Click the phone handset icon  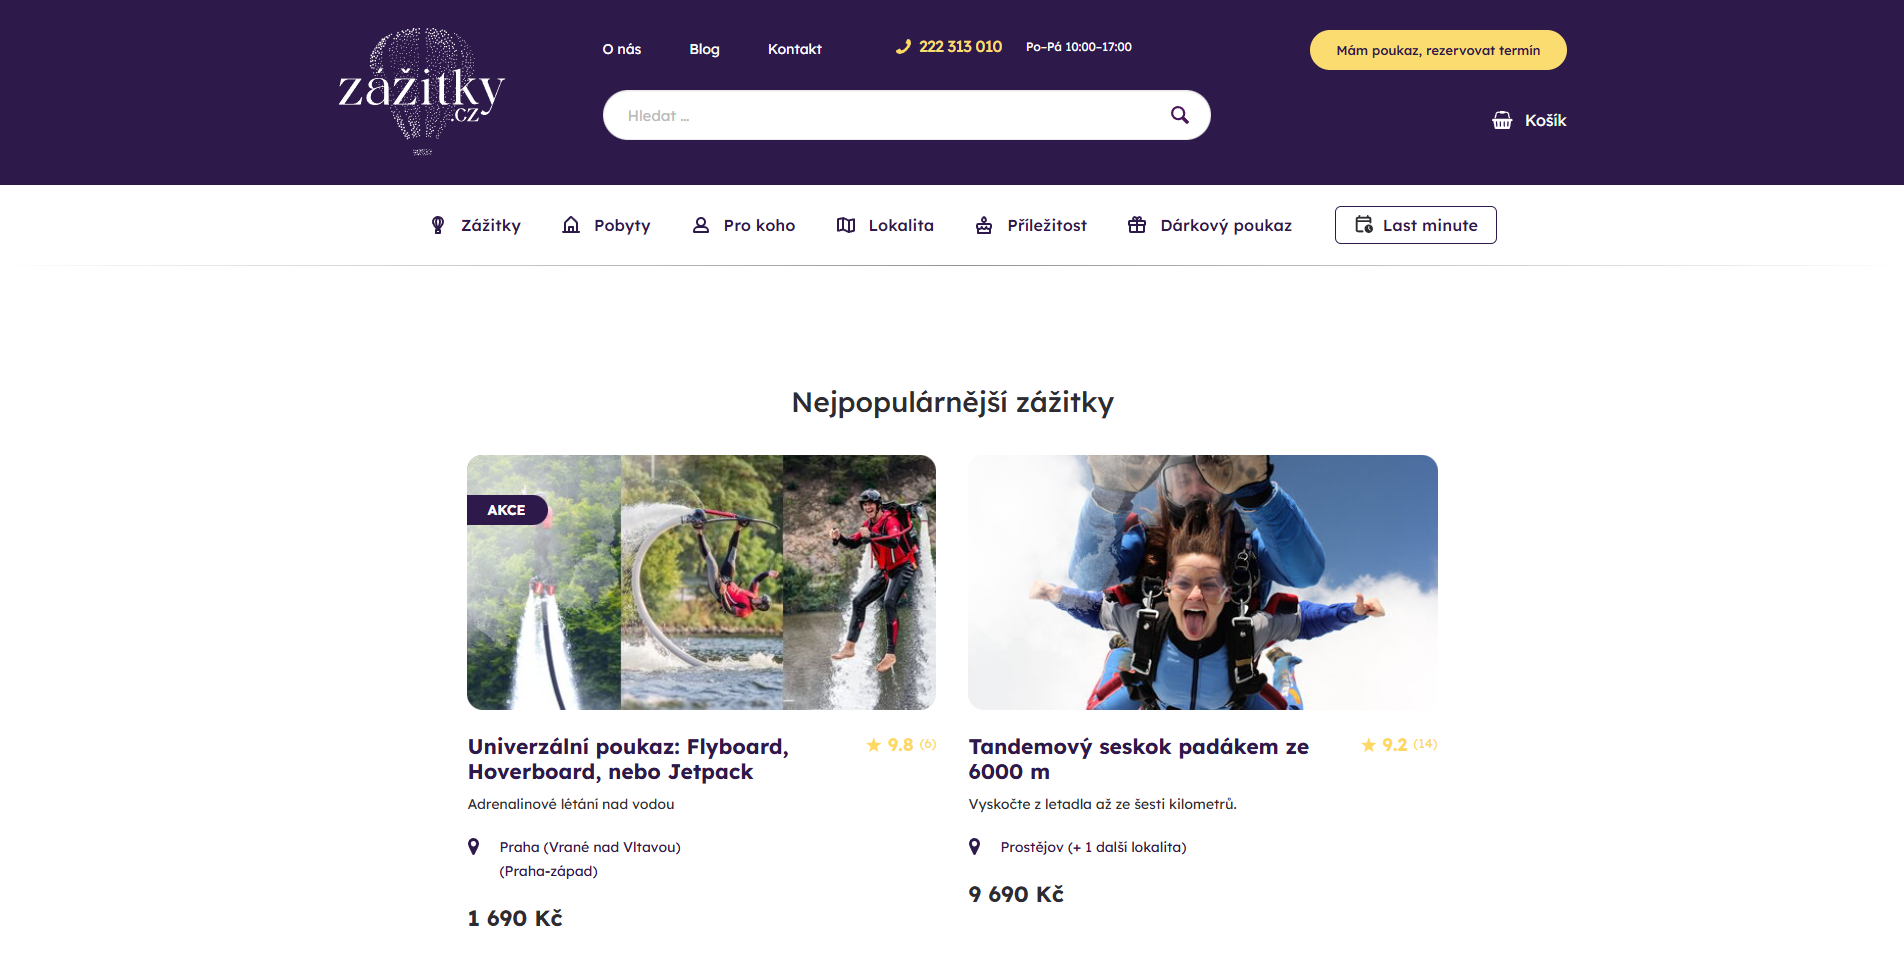(903, 46)
